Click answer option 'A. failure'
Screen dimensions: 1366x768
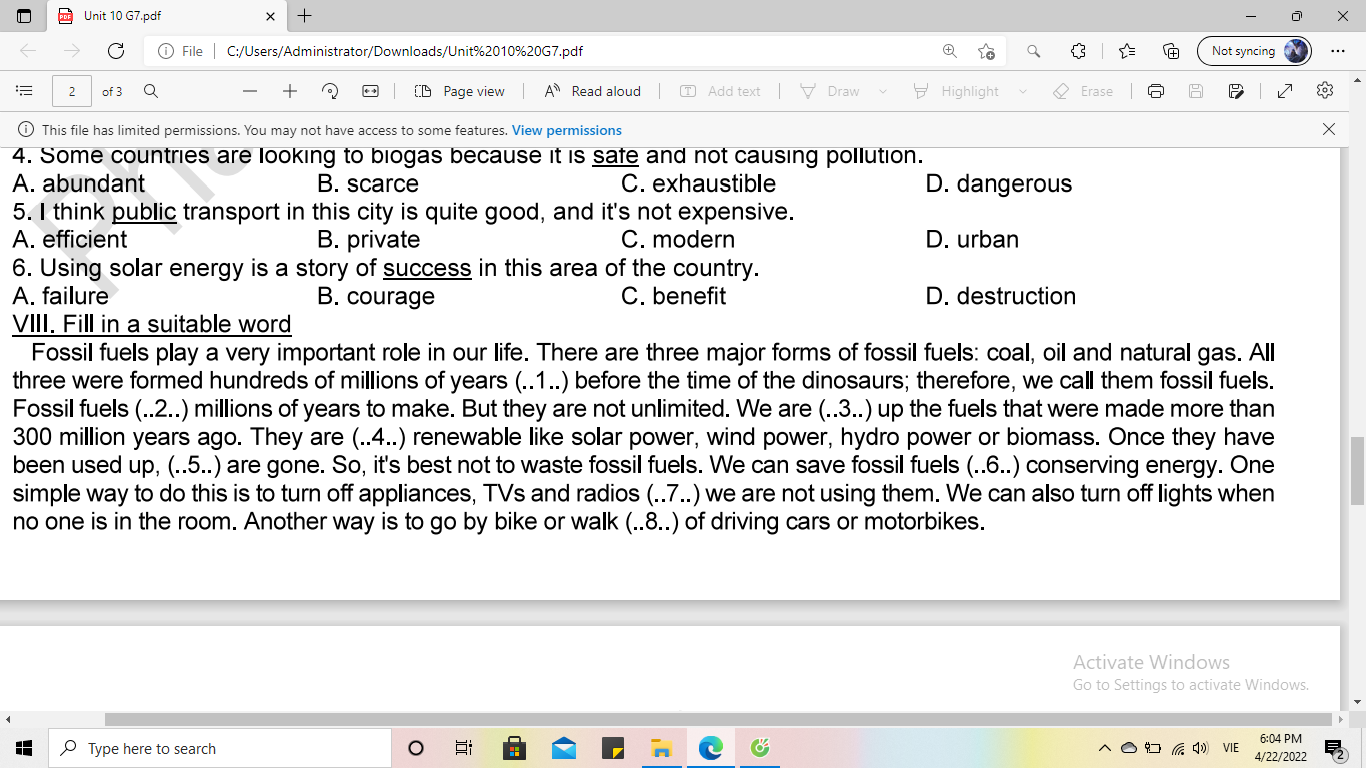(60, 296)
